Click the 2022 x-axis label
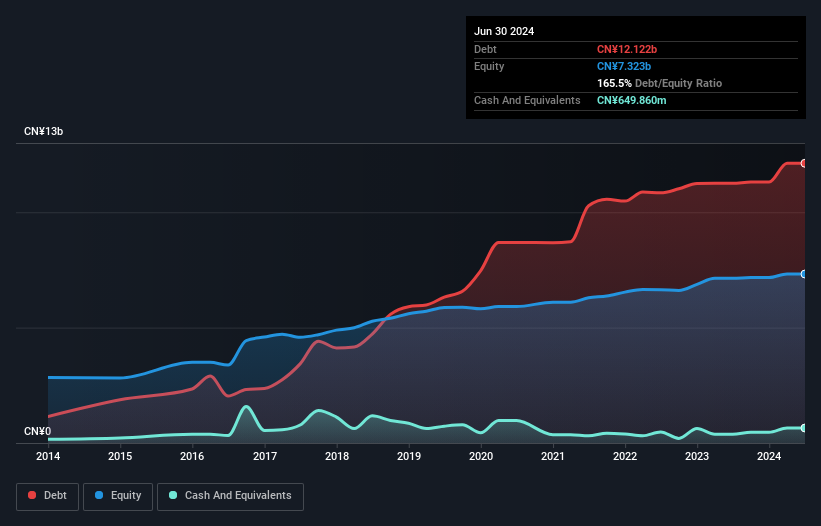The height and width of the screenshot is (526, 821). pyautogui.click(x=625, y=456)
